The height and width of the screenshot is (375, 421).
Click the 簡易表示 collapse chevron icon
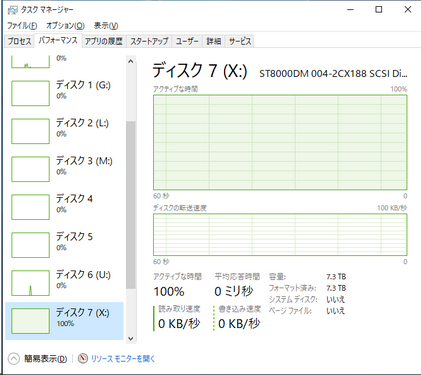click(x=14, y=359)
